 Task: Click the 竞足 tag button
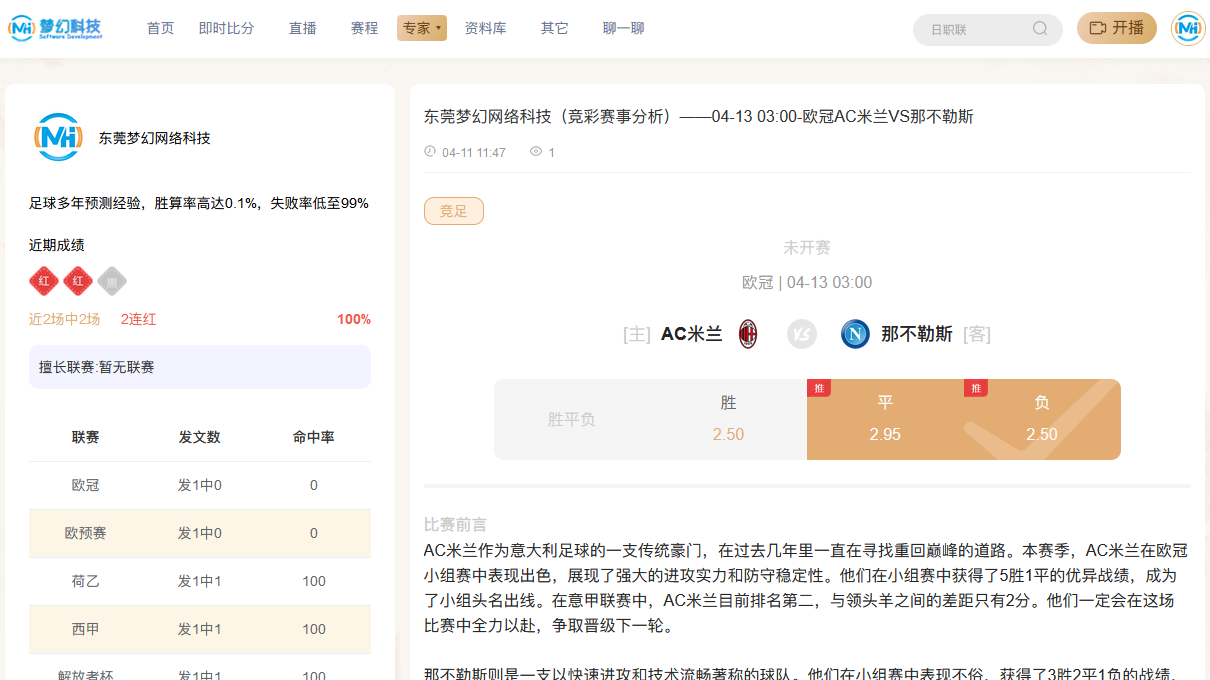(454, 211)
